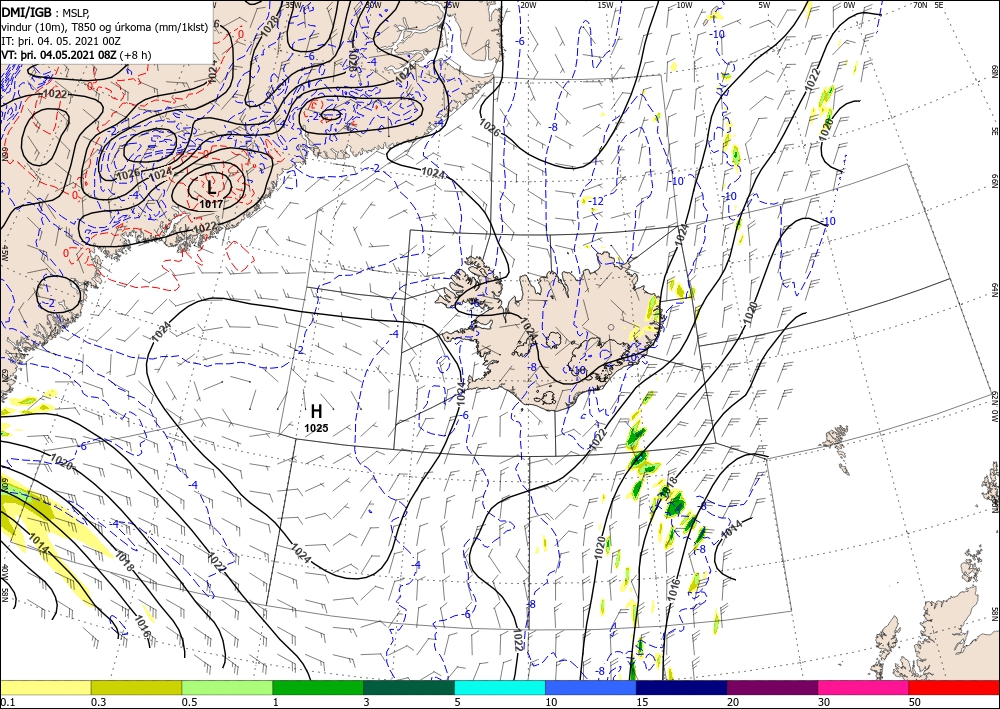Click the 0.1 legend value
This screenshot has width=1000, height=709.
click(6, 702)
